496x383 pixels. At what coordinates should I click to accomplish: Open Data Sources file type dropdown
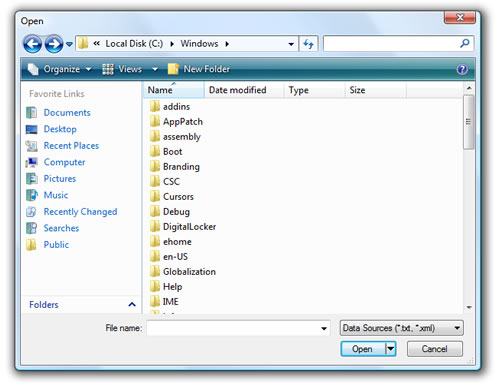(402, 328)
